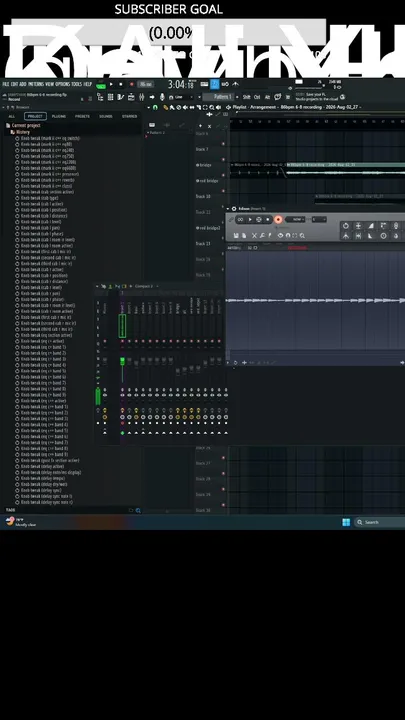This screenshot has height=720, width=405.
Task: Open the EDIT menu
Action: [x=15, y=84]
